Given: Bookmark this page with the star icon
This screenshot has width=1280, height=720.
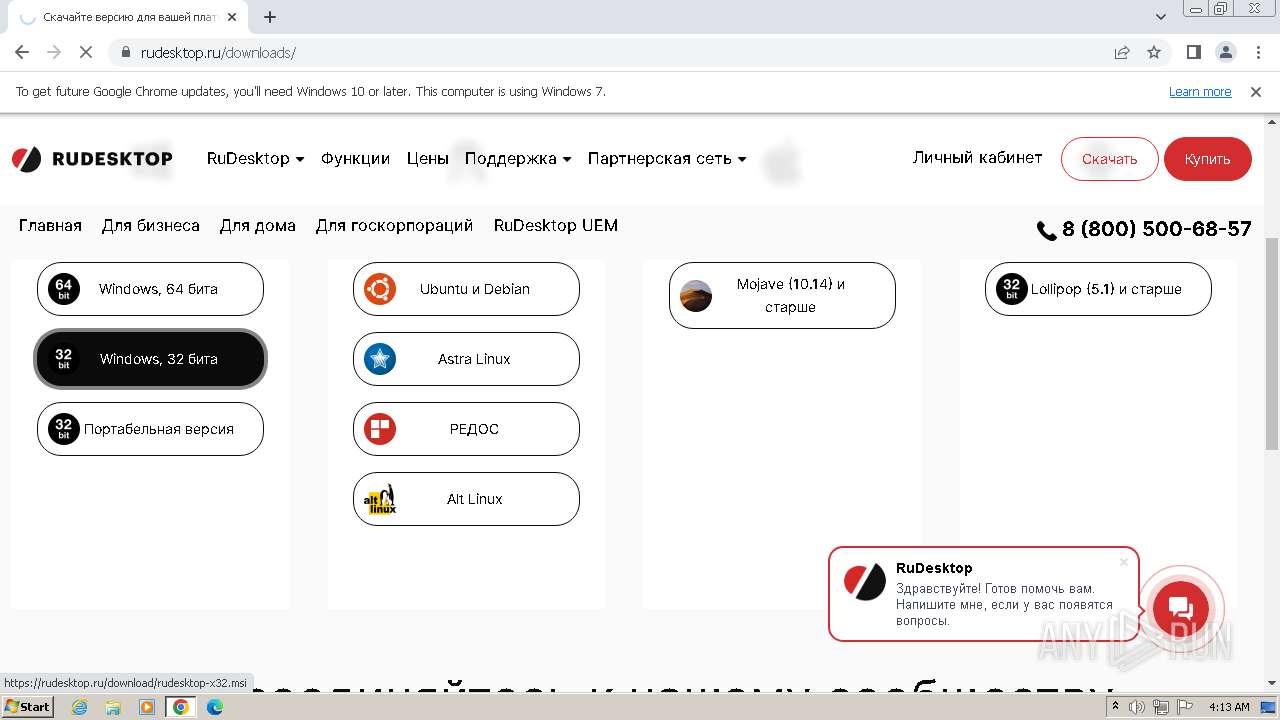Looking at the screenshot, I should 1154,52.
